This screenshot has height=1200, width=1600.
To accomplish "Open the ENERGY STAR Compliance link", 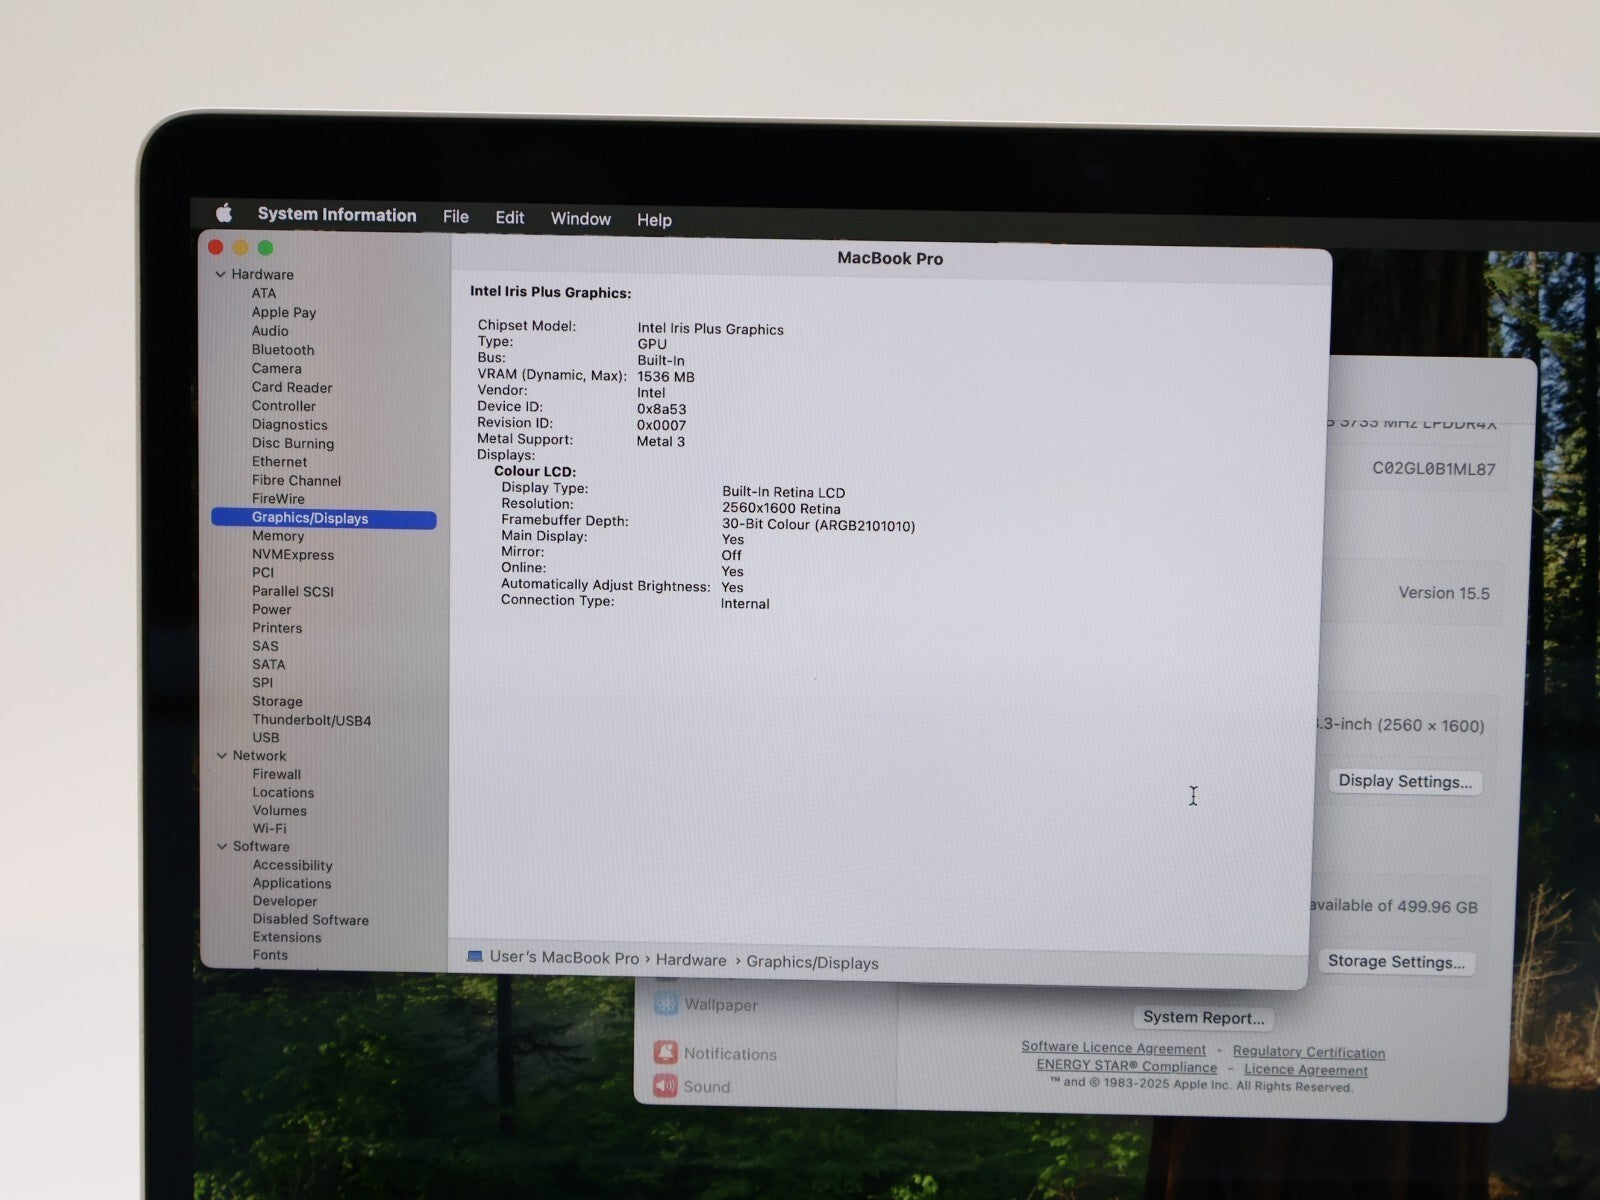I will [x=1127, y=1066].
